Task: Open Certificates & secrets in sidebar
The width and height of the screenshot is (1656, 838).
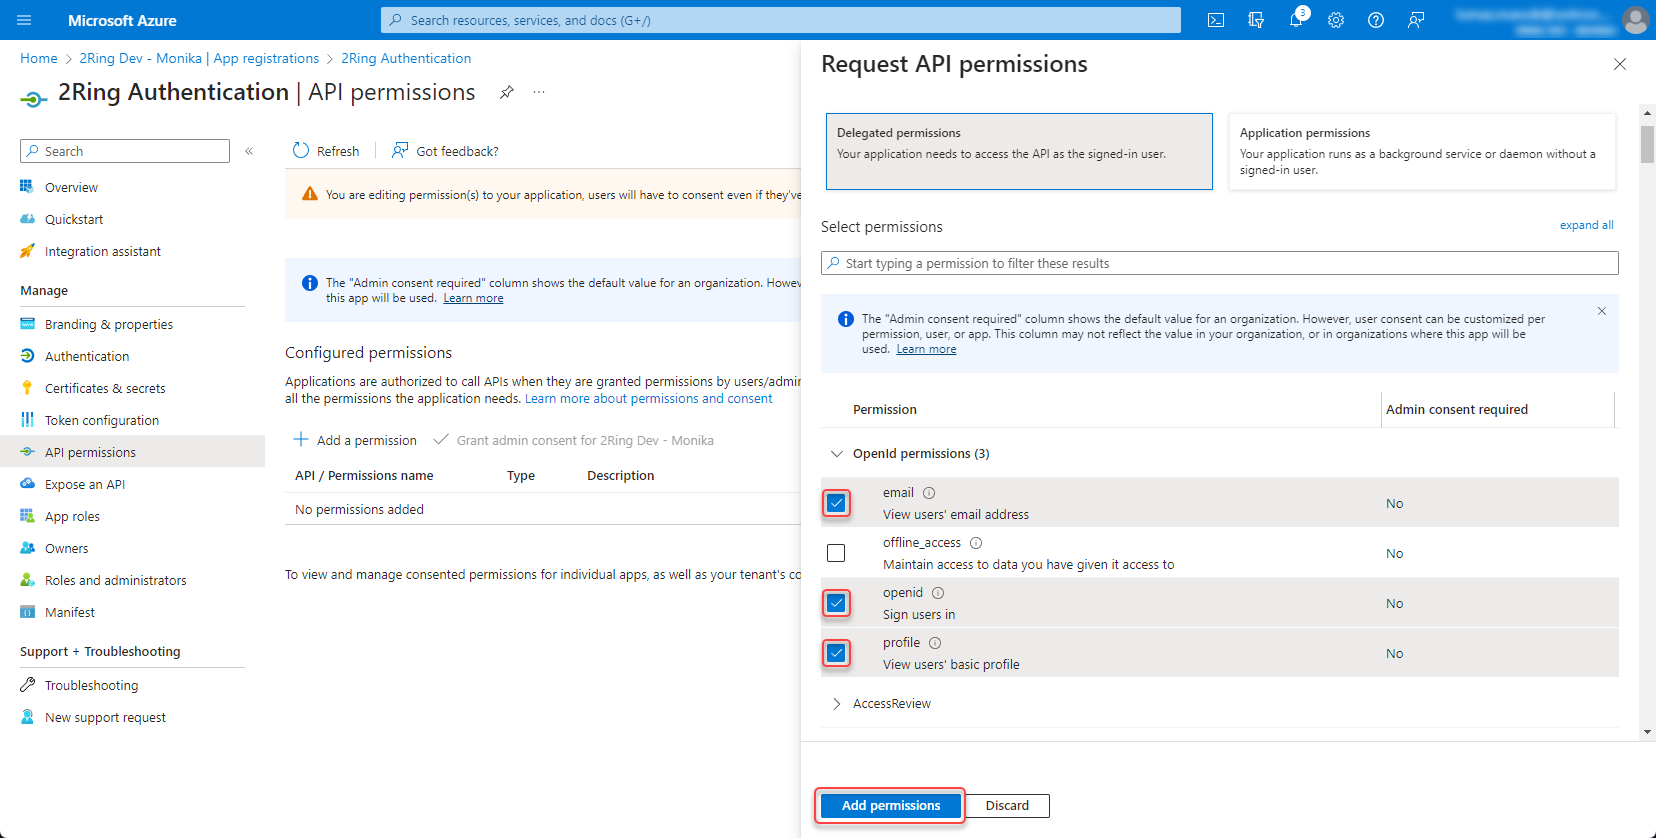Action: 105,388
